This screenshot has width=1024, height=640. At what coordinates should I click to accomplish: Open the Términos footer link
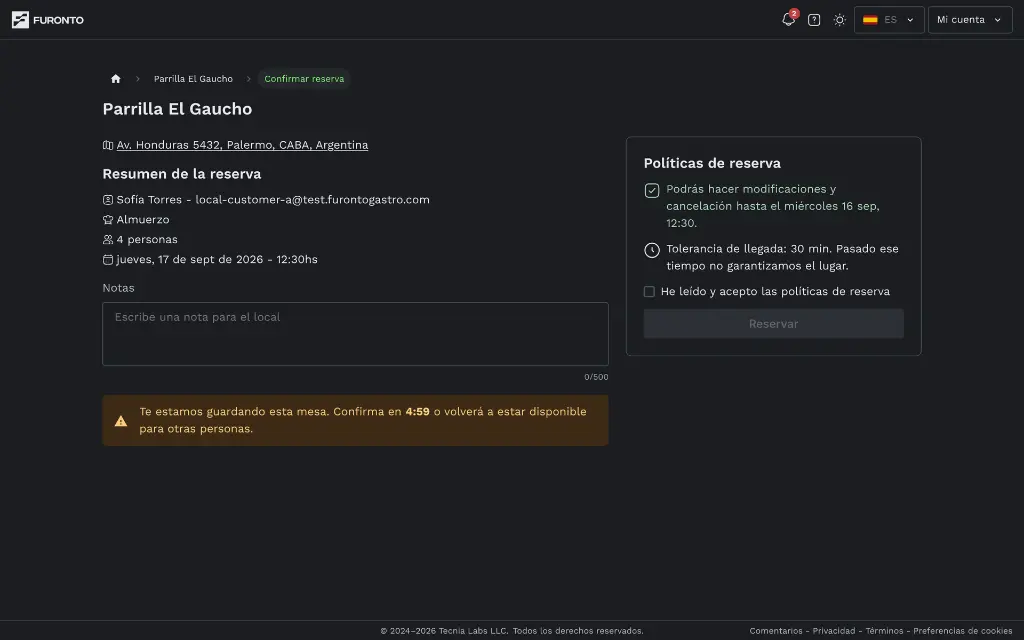[884, 631]
